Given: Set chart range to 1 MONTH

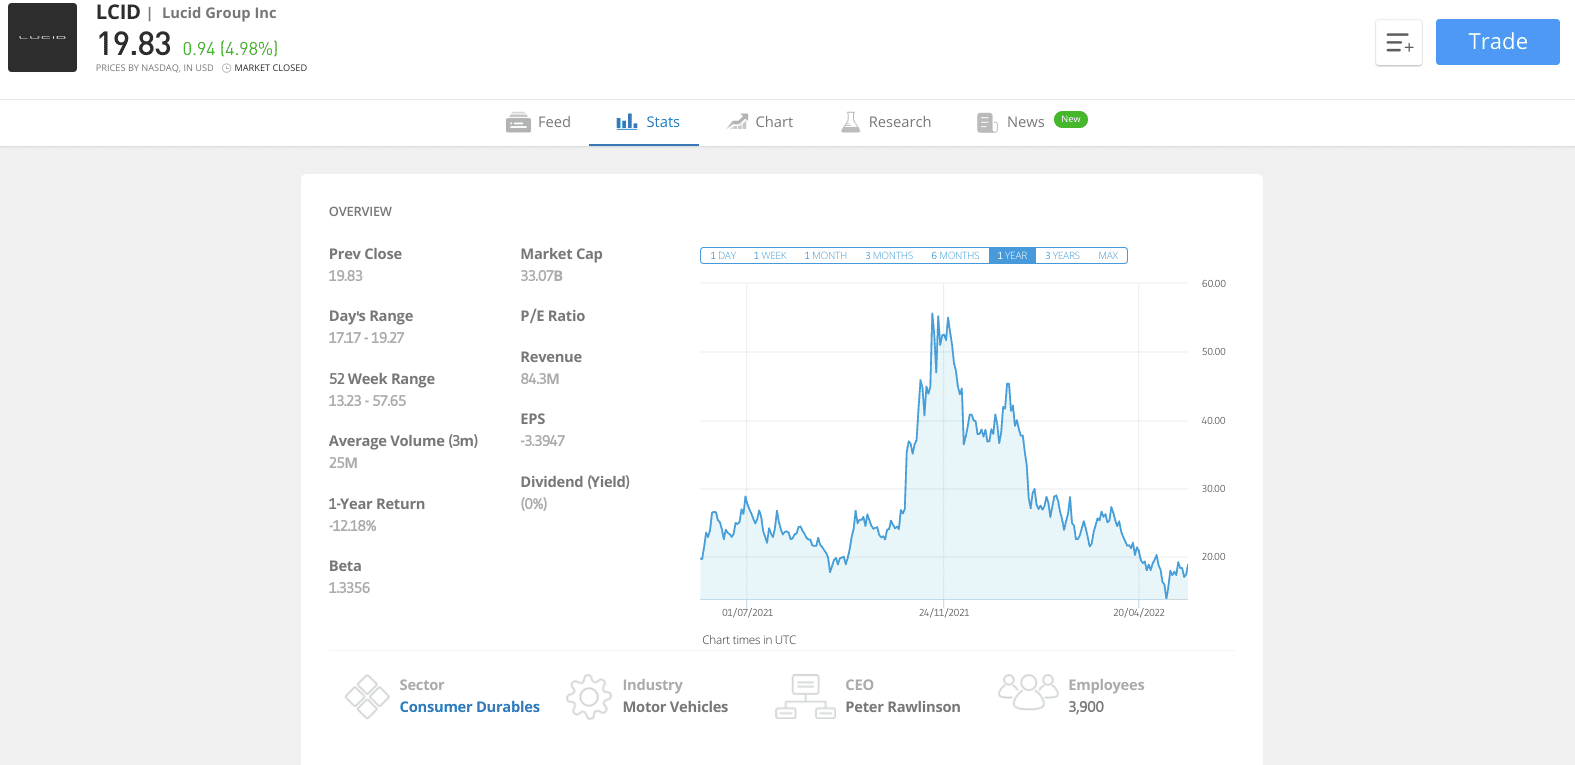Looking at the screenshot, I should pyautogui.click(x=826, y=256).
